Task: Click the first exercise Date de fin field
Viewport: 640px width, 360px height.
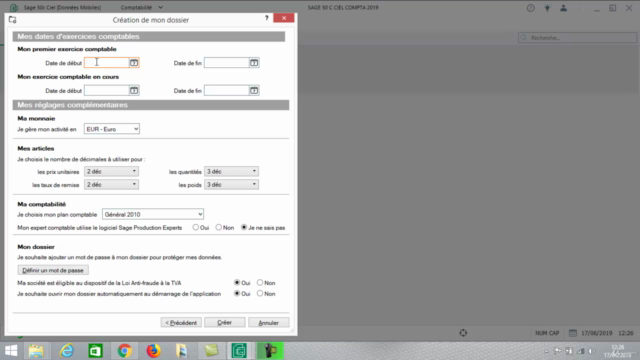Action: coord(227,63)
